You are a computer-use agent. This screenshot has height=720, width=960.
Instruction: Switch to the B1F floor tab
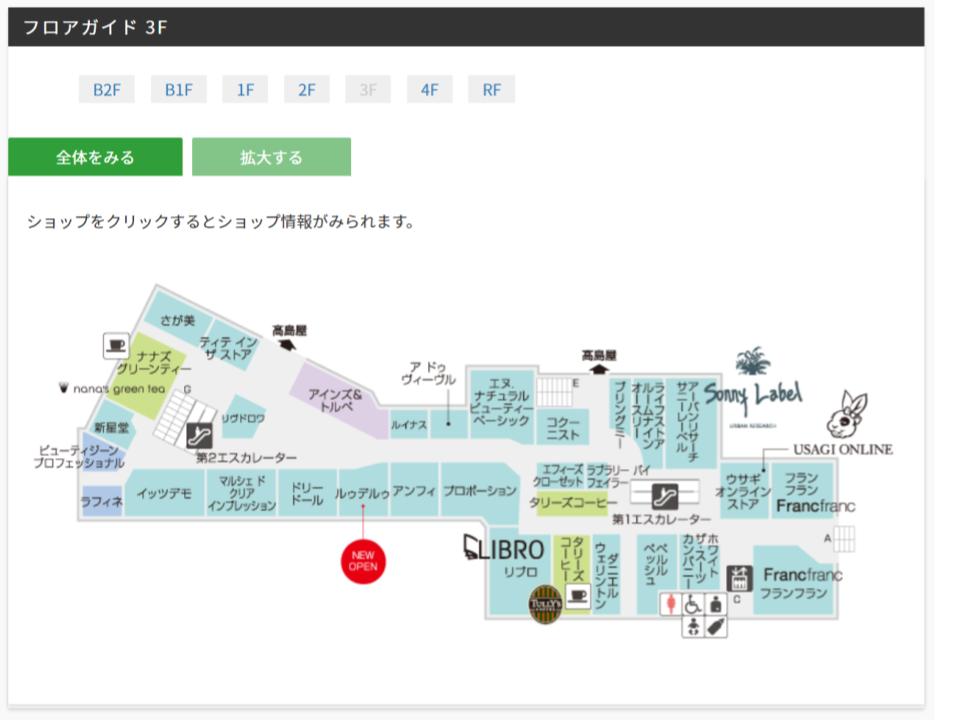tap(178, 89)
